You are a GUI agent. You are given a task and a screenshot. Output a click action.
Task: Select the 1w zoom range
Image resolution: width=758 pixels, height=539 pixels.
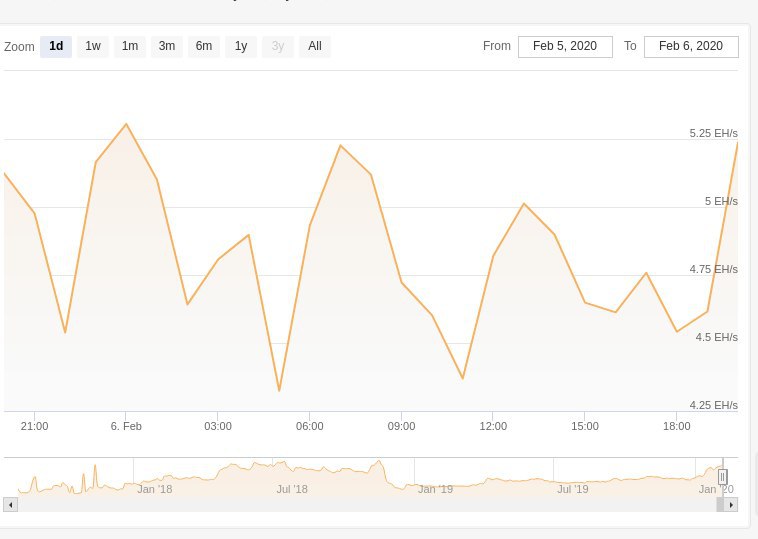click(93, 46)
